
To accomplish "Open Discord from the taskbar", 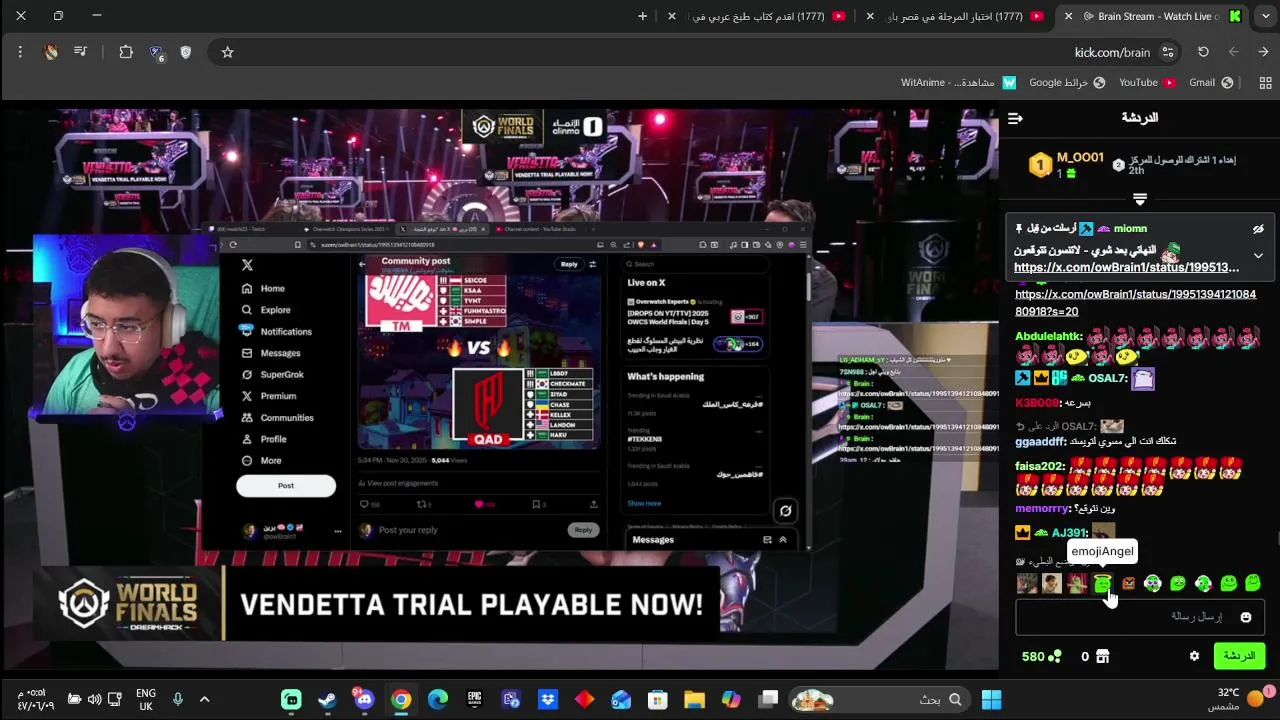I will [364, 699].
